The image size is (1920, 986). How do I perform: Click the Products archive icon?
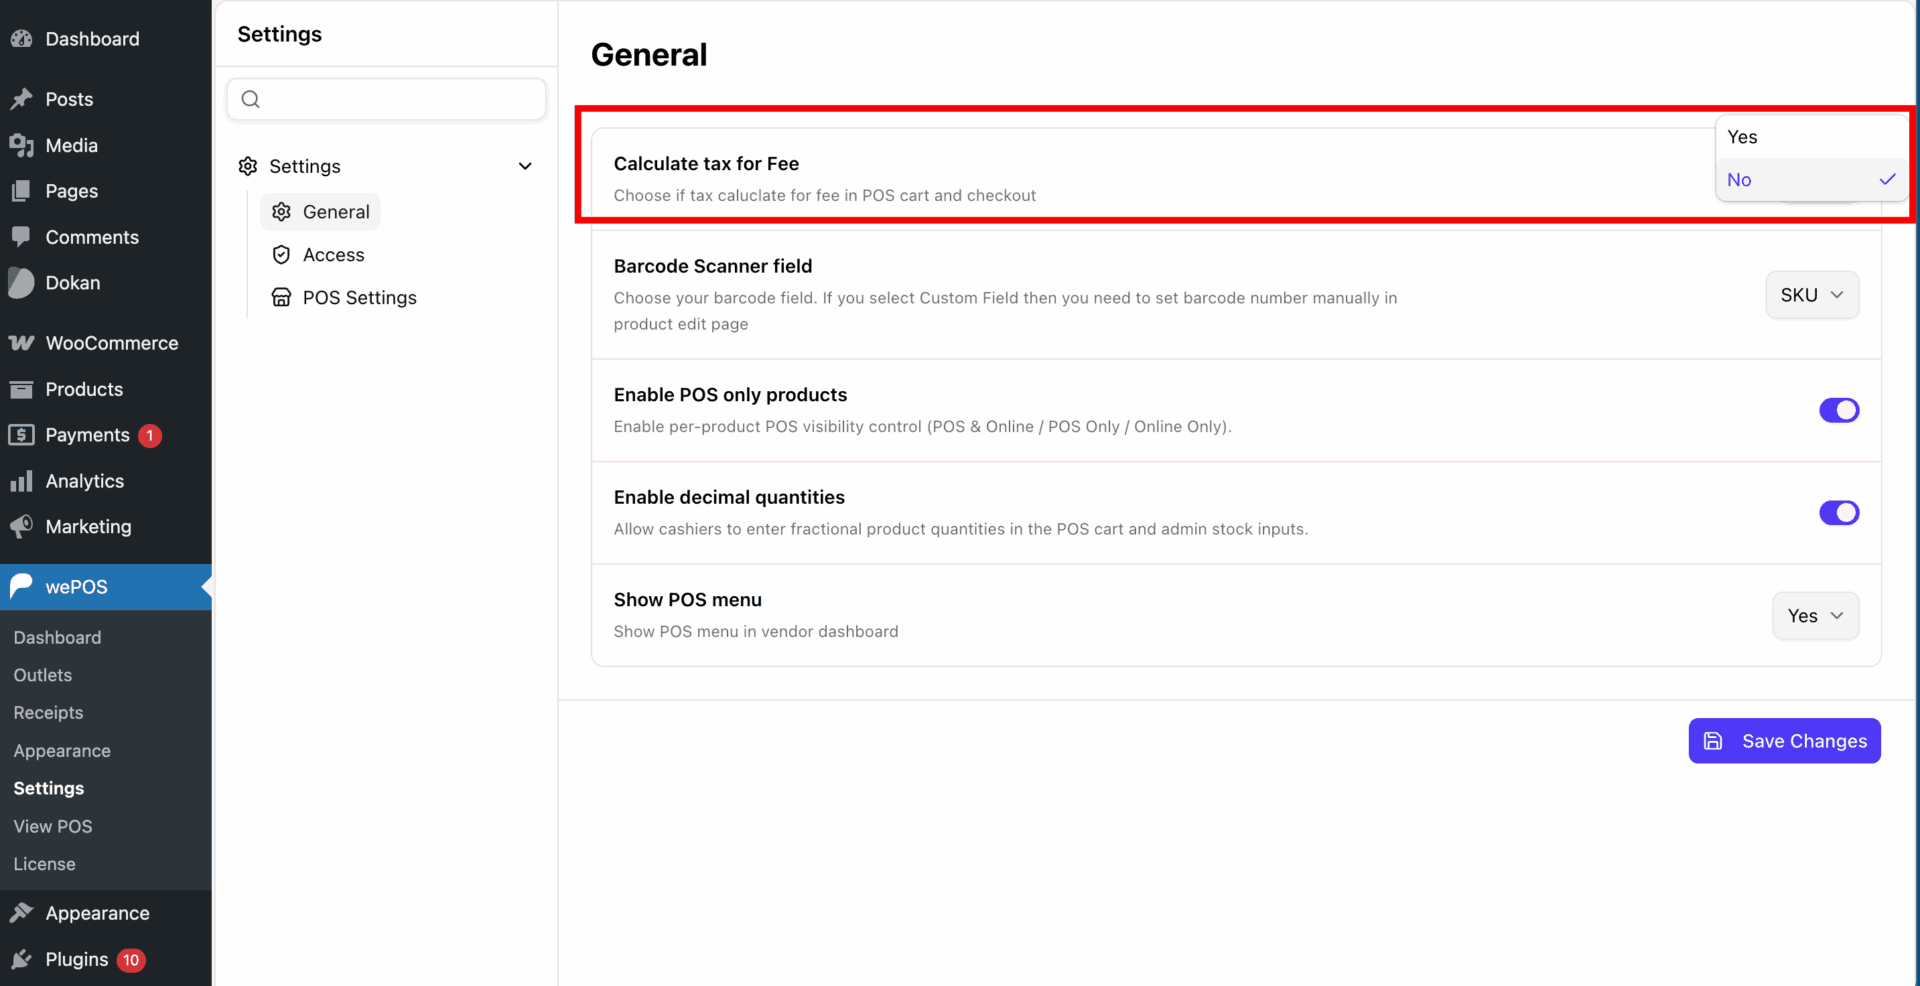[21, 389]
